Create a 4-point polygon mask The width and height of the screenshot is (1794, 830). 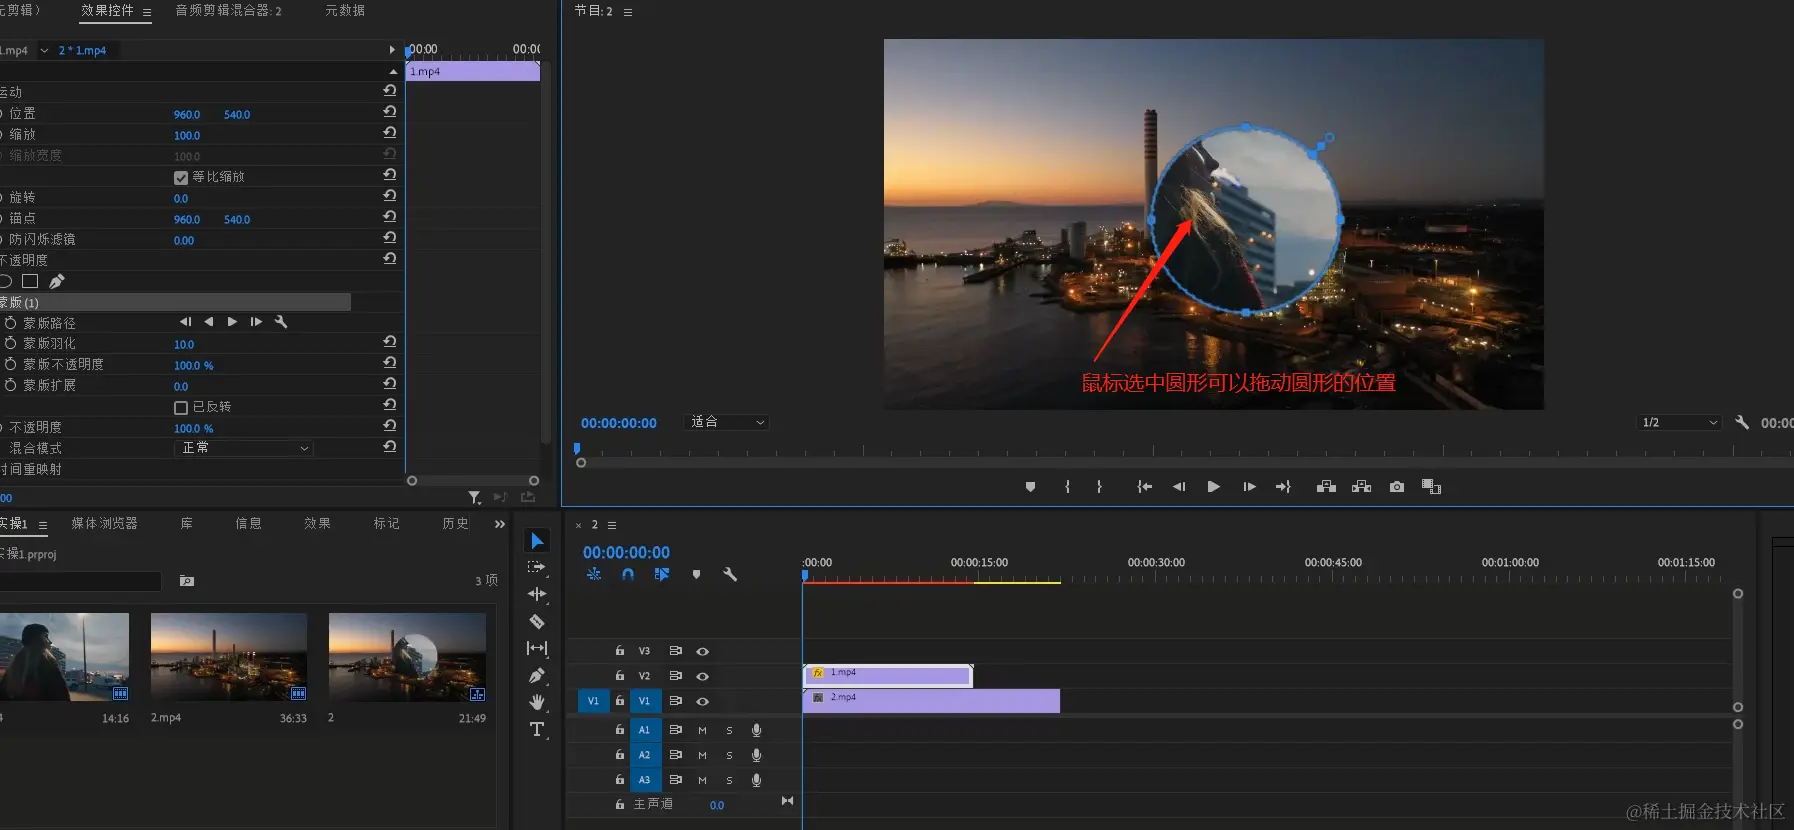click(x=30, y=282)
